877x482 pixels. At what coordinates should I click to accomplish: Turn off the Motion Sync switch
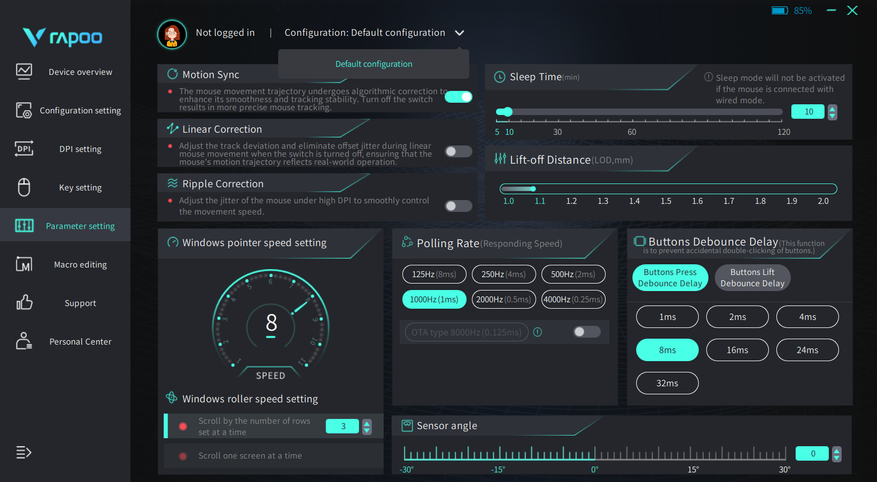click(458, 97)
